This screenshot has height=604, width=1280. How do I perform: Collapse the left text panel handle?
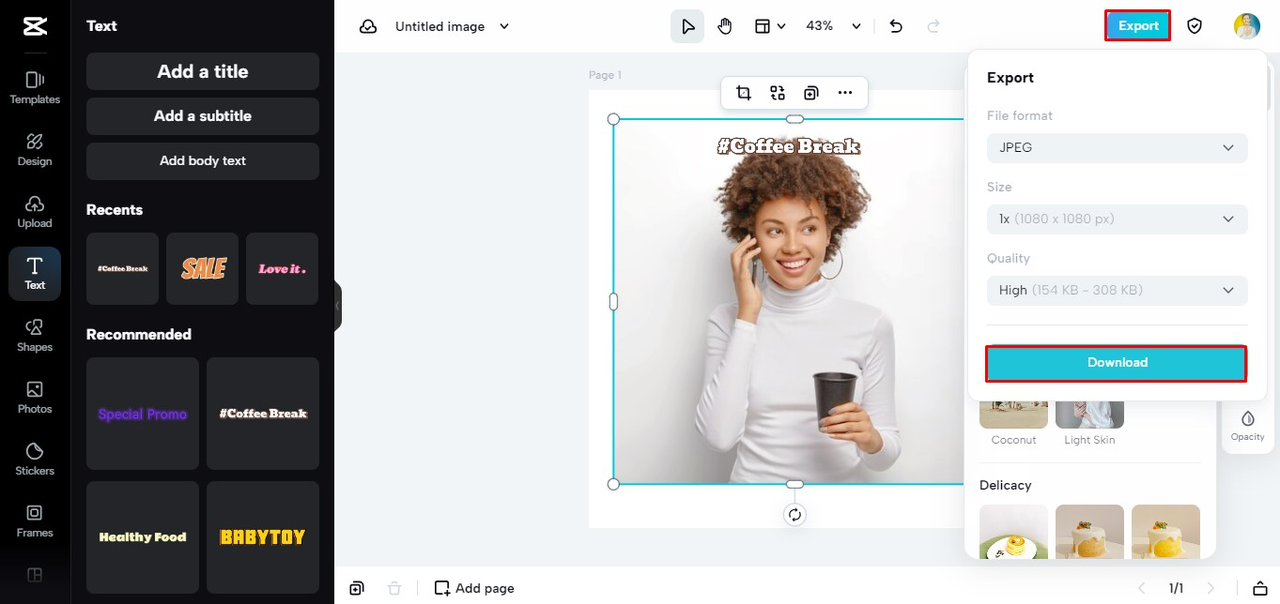point(338,305)
